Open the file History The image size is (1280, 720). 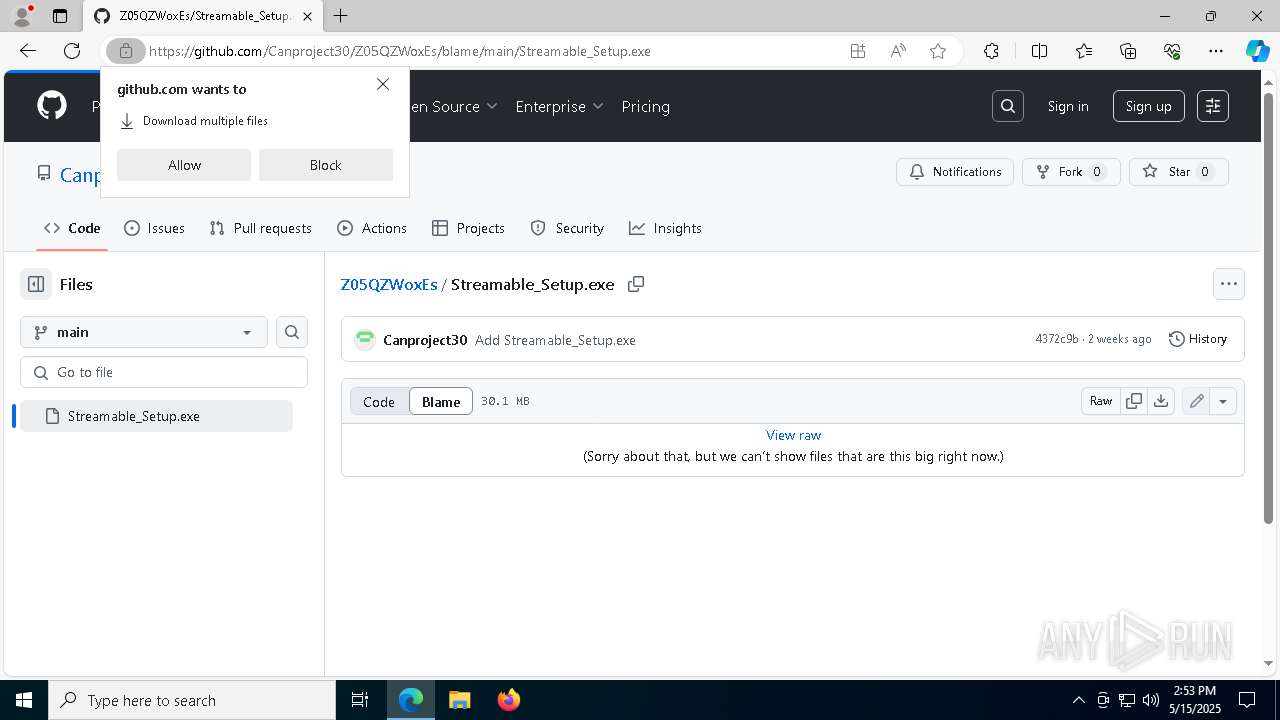1198,339
